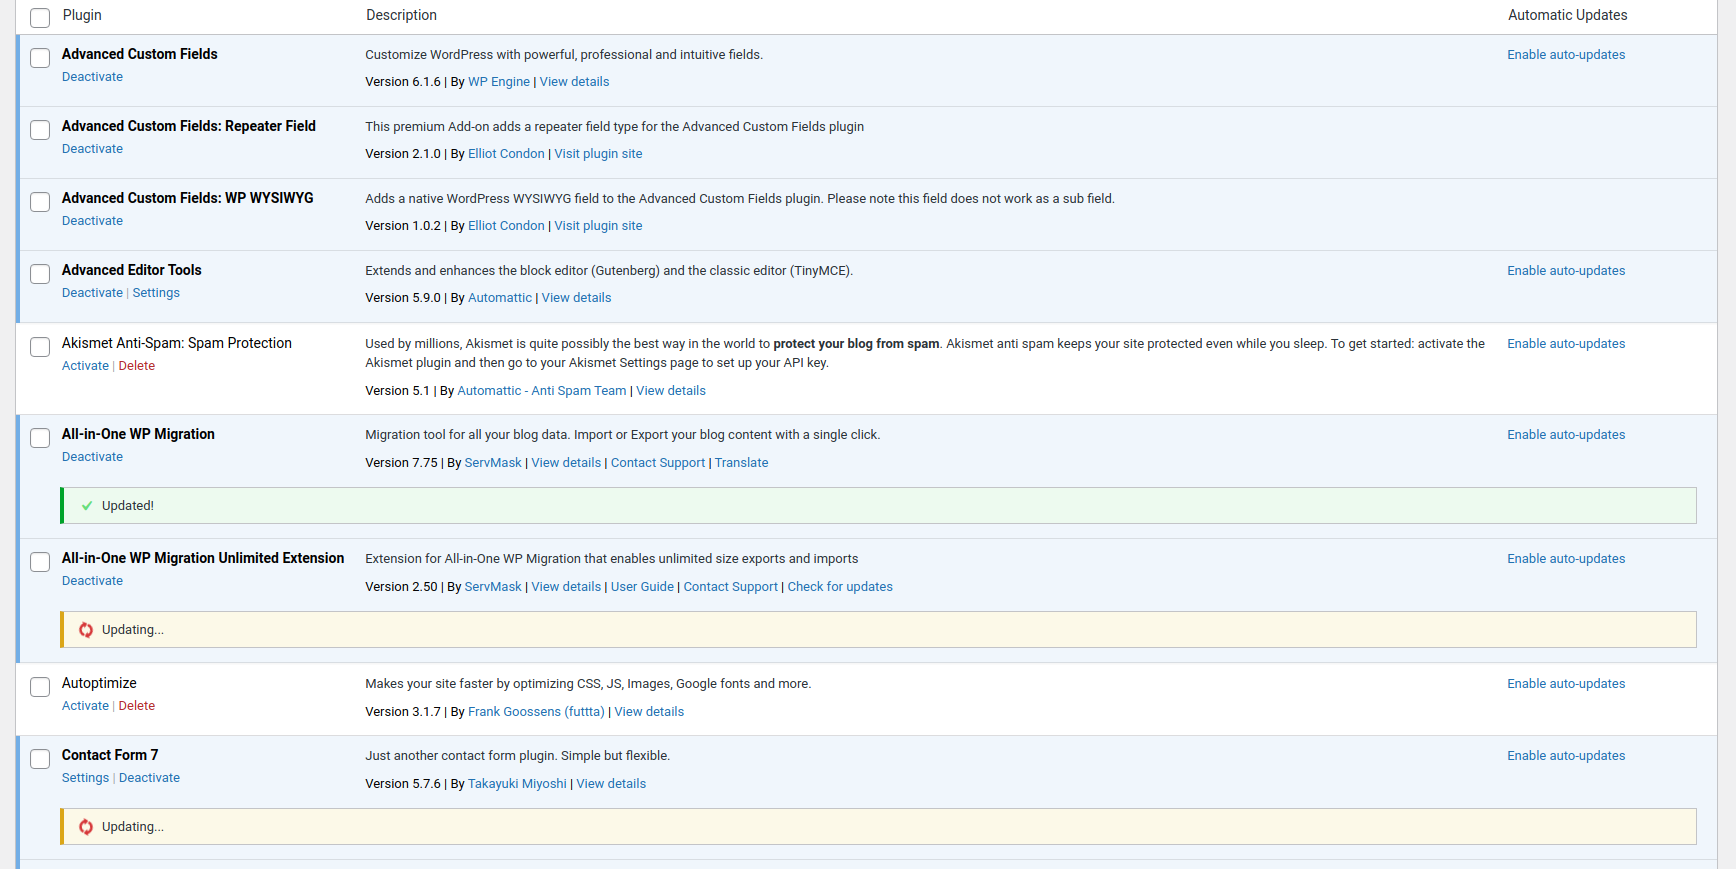Click spinning update icon under Contact Form 7
Viewport: 1736px width, 869px height.
coord(86,827)
